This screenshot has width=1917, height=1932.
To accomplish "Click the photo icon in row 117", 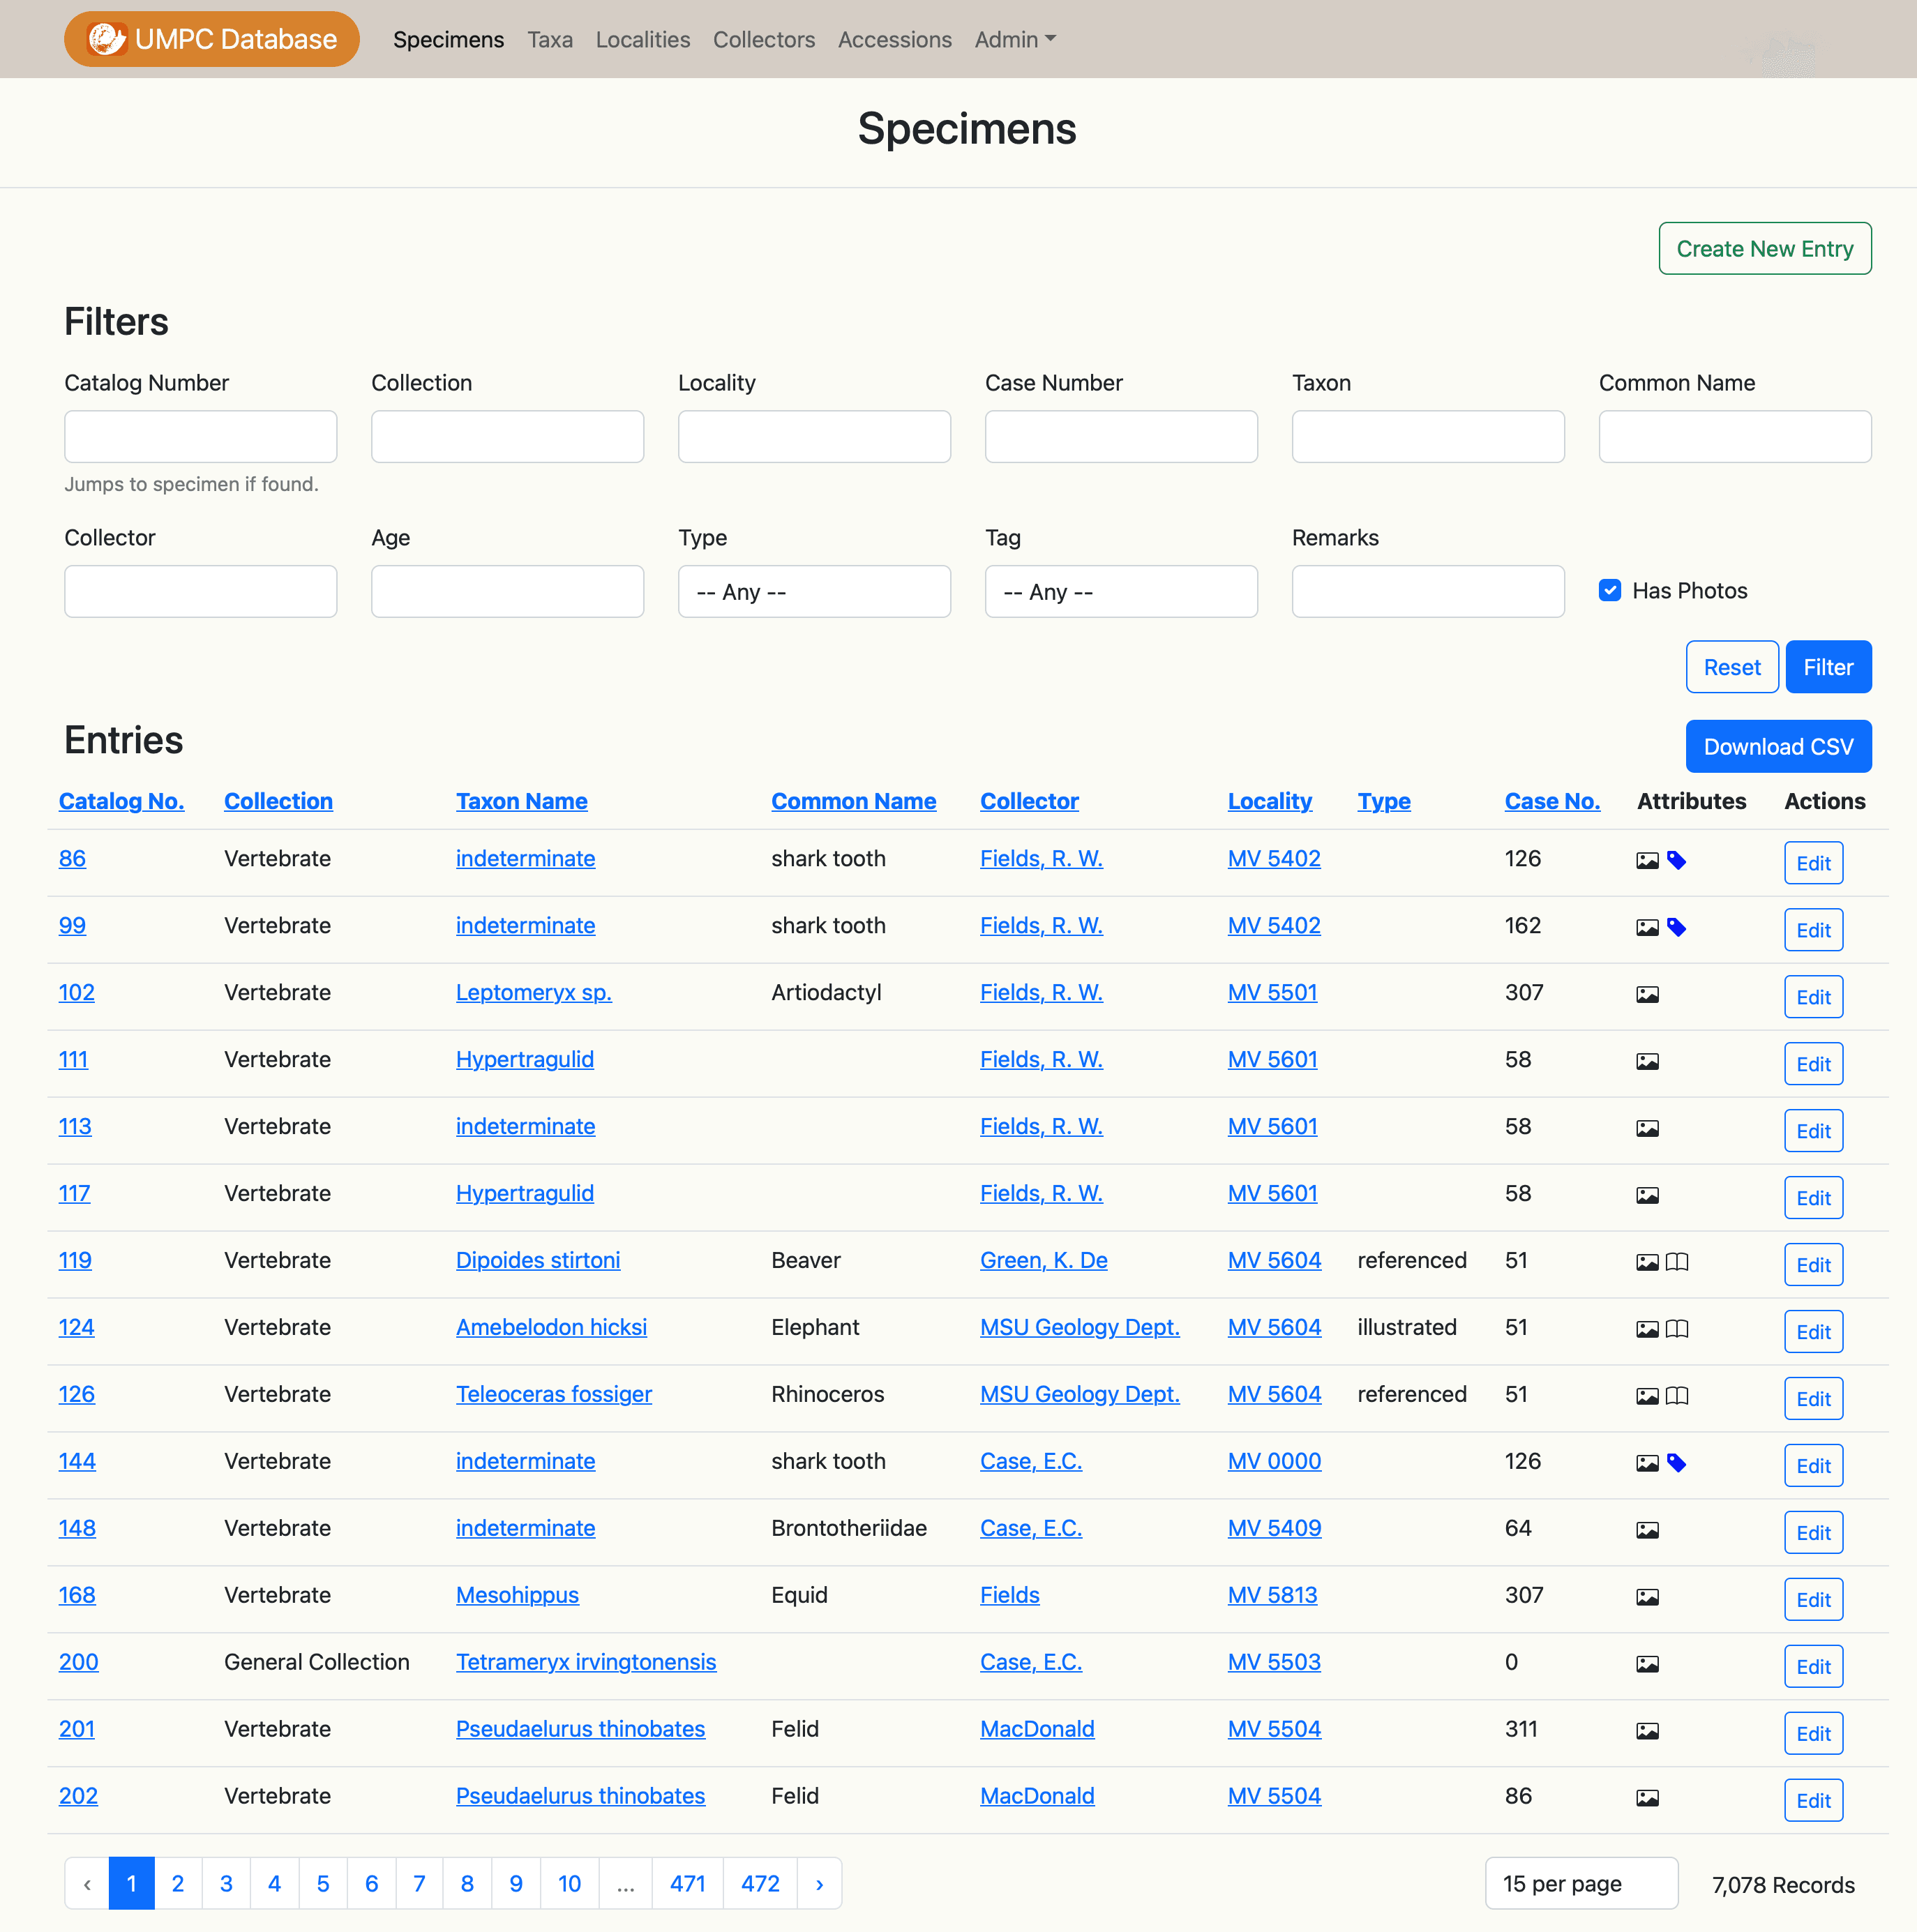I will point(1647,1195).
